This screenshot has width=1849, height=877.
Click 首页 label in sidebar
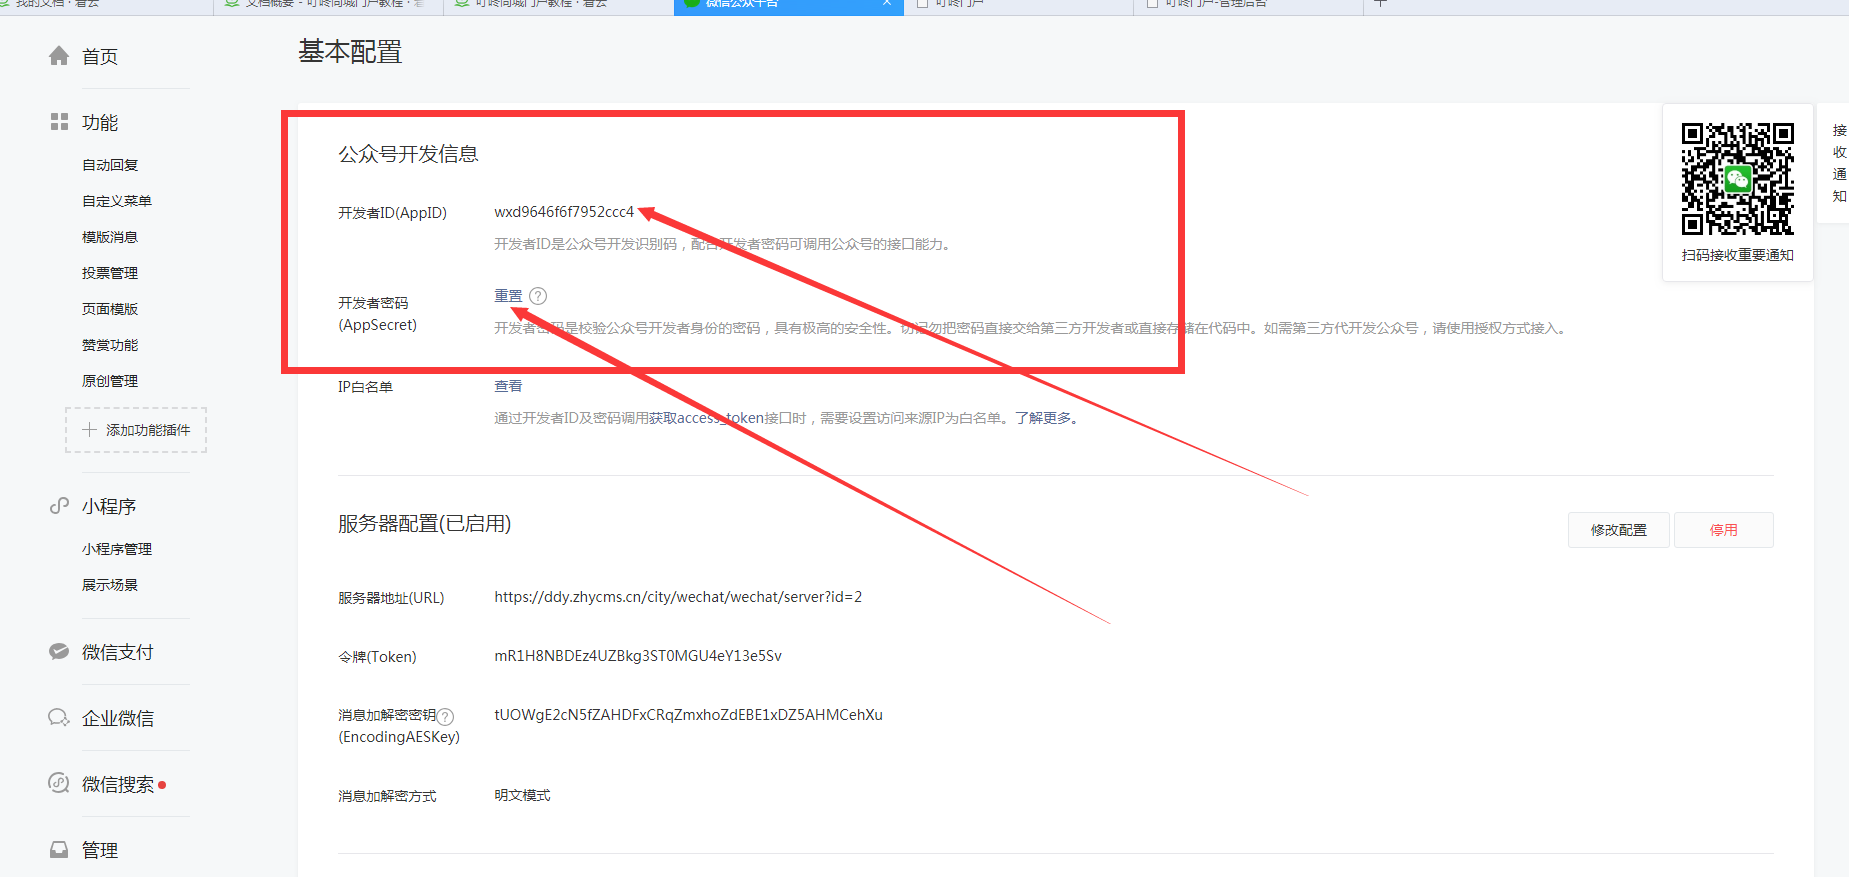[x=100, y=57]
